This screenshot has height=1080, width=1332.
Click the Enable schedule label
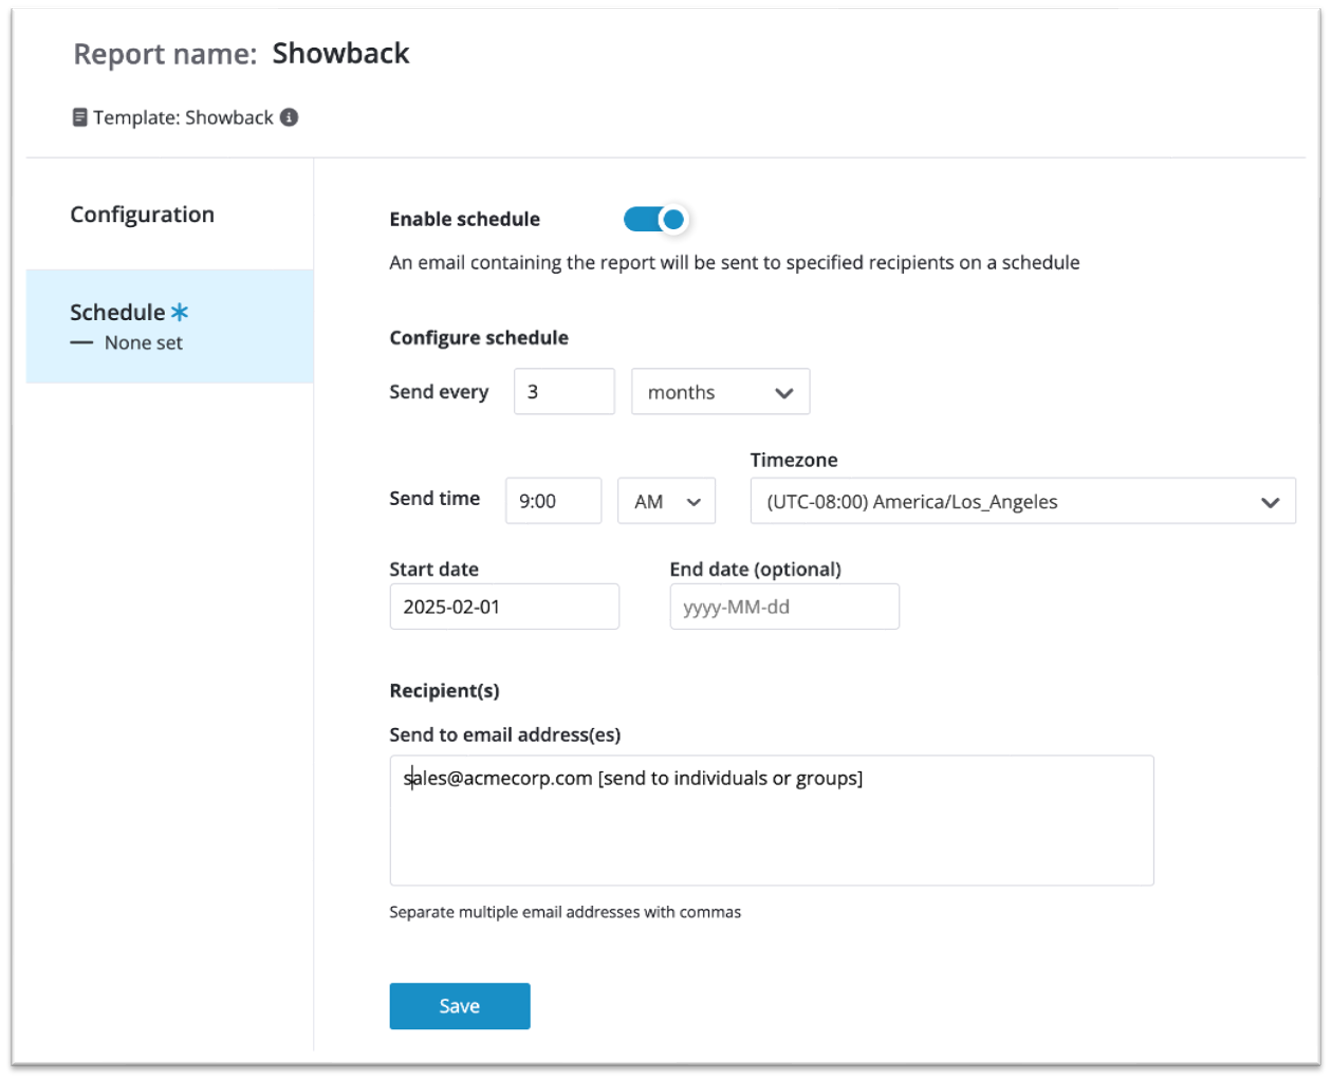point(464,219)
